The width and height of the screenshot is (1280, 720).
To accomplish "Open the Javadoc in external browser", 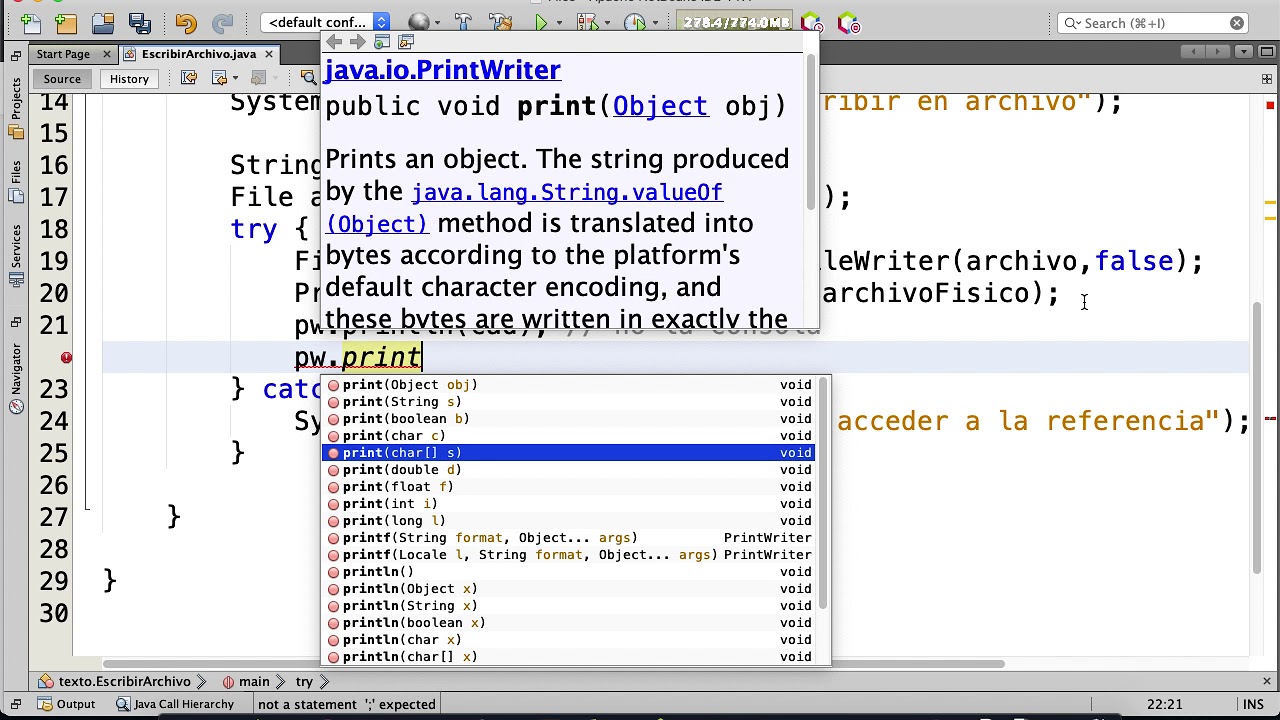I will coord(382,42).
